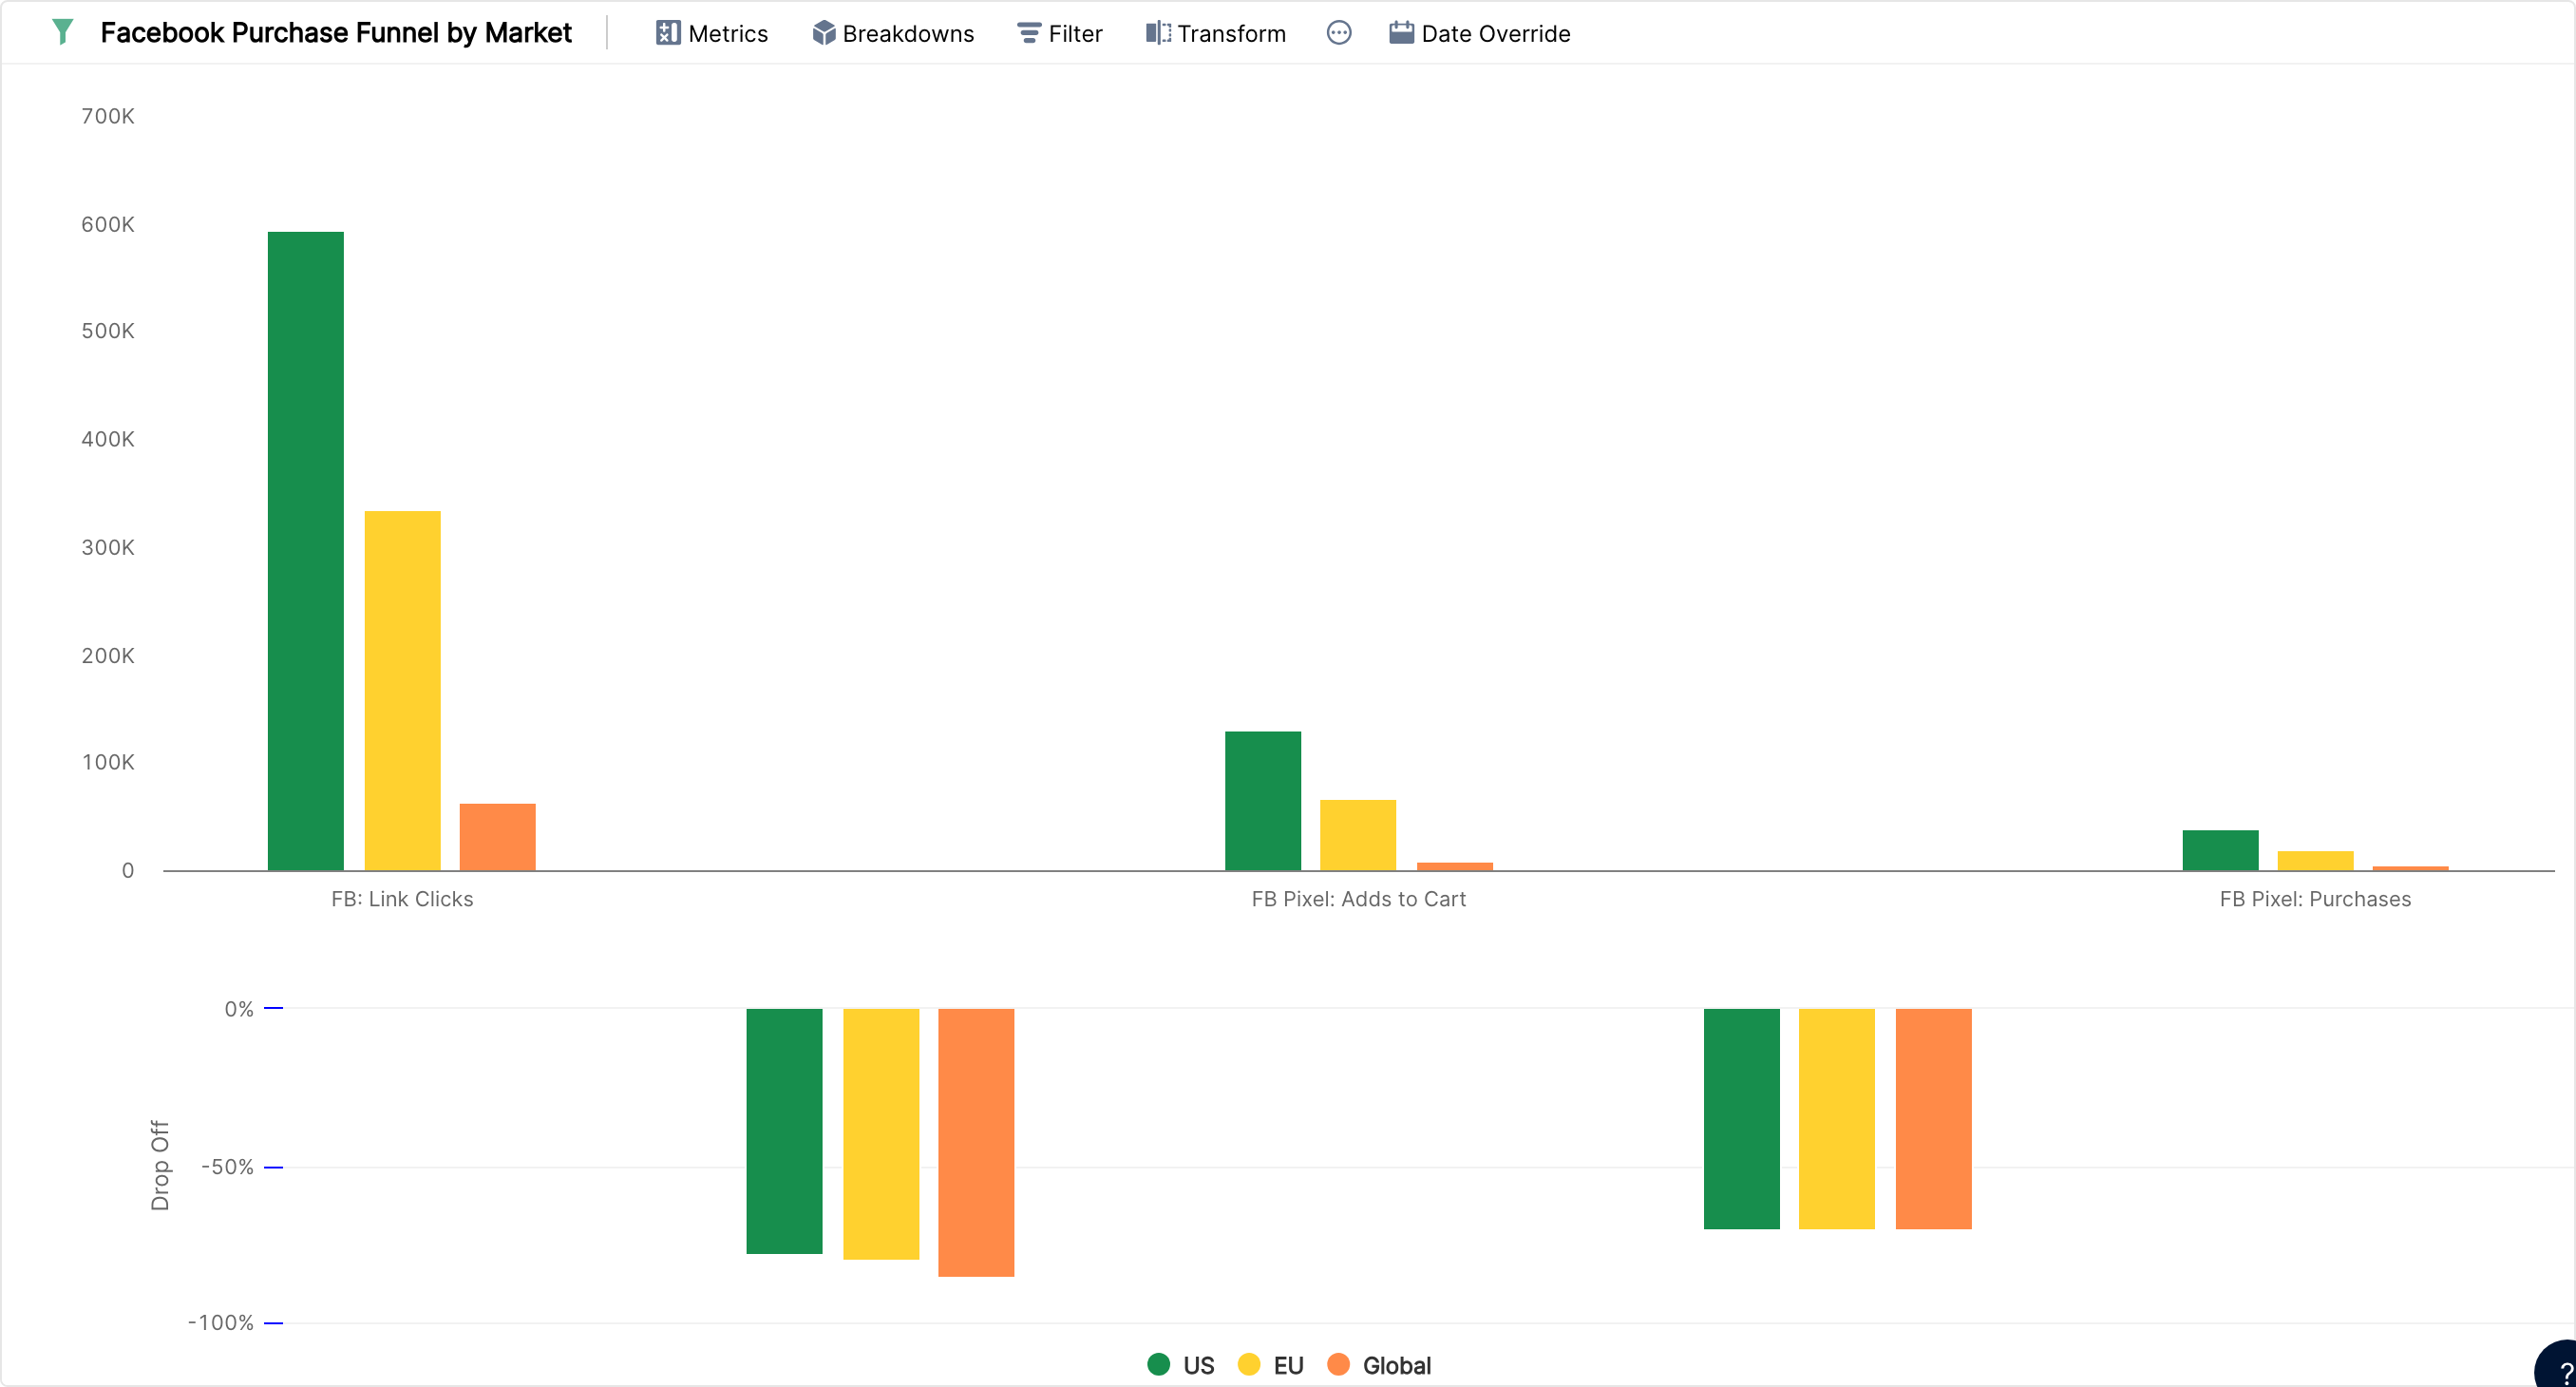
Task: Click the green funnel icon beside the title
Action: [62, 32]
